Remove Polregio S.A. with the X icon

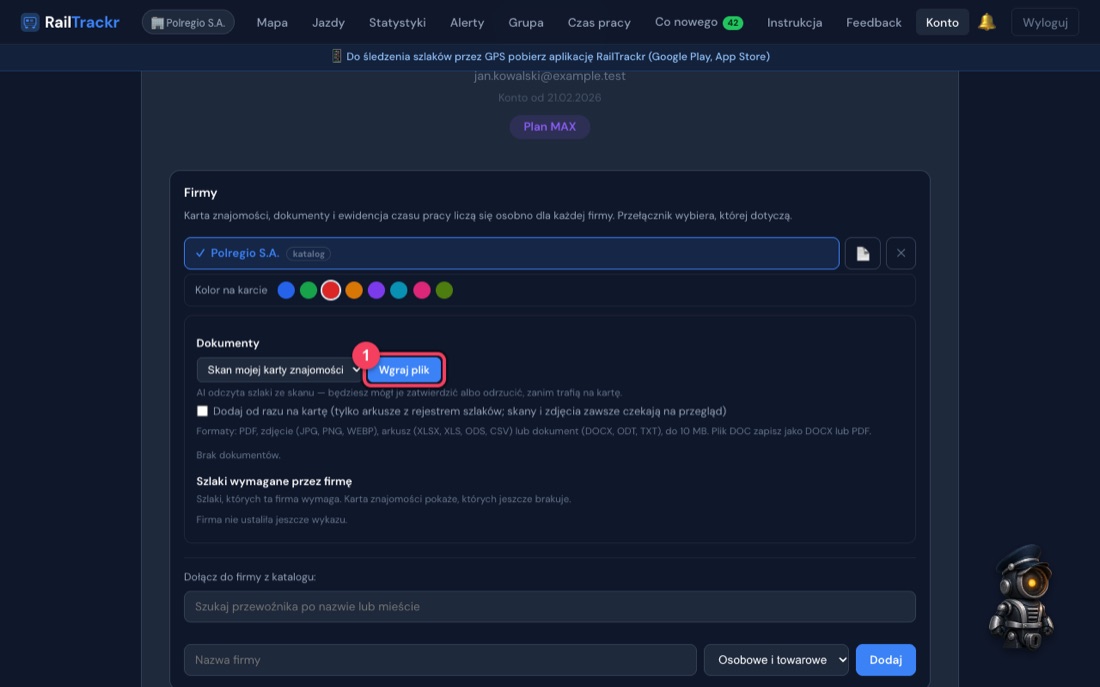(x=901, y=253)
